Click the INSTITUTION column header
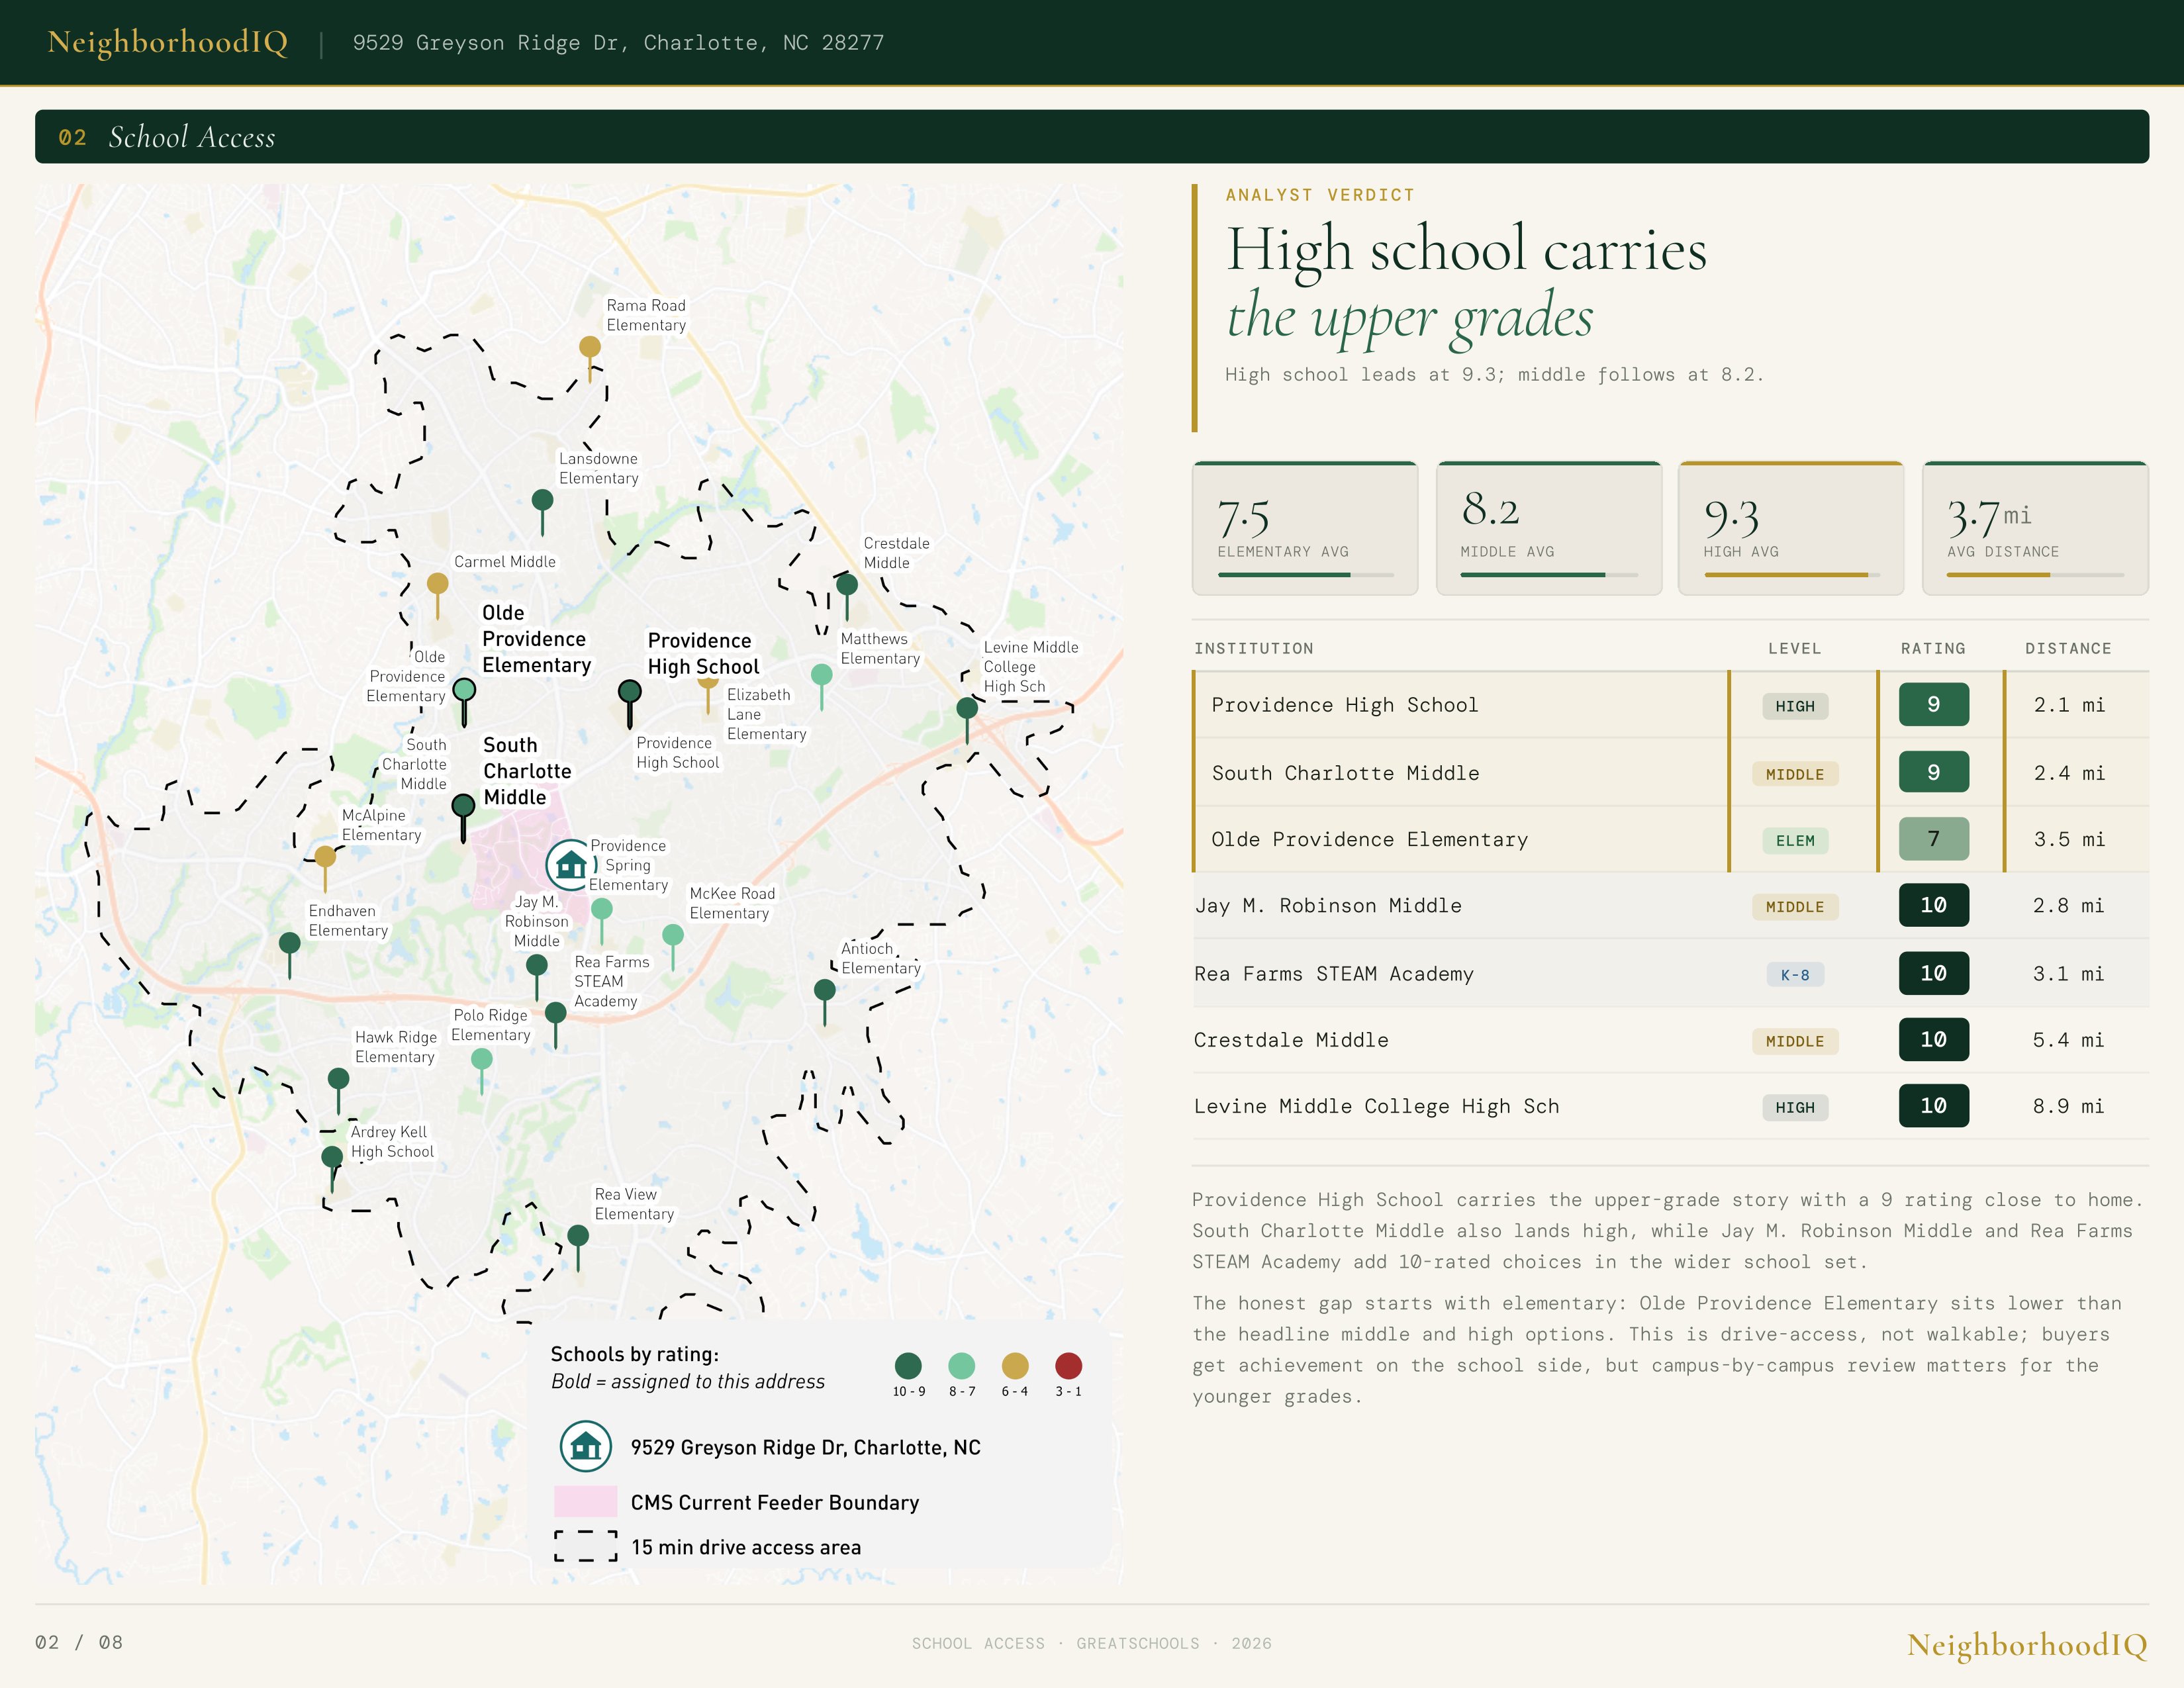Screen dimensions: 2184x1688 (x=1254, y=648)
